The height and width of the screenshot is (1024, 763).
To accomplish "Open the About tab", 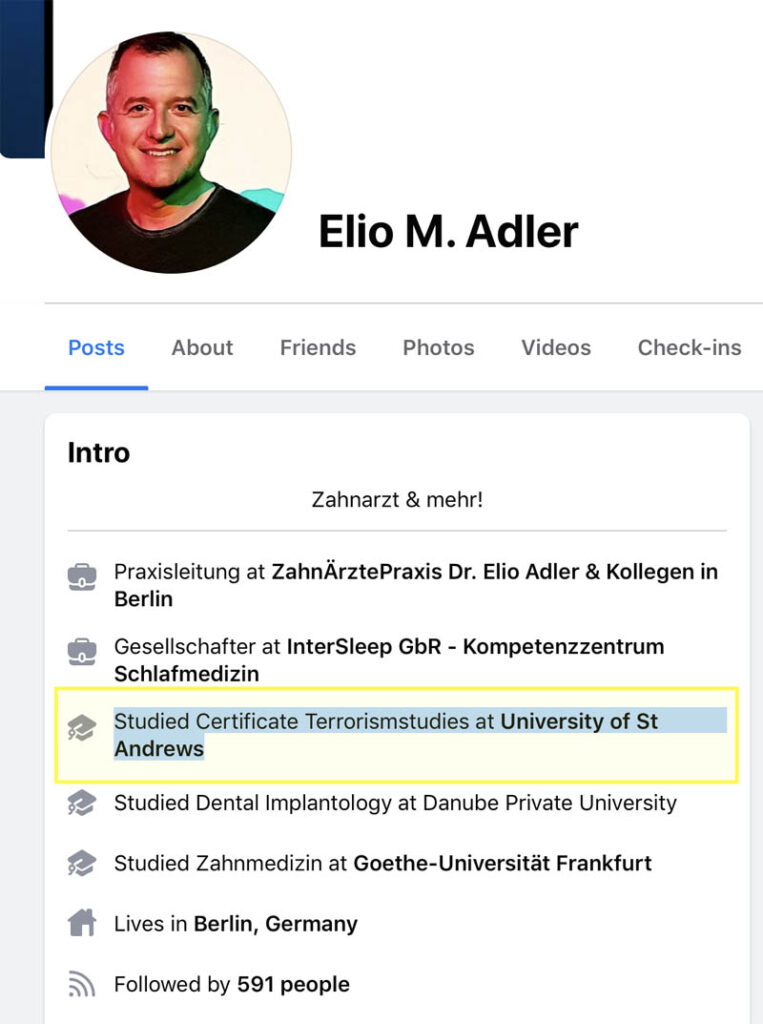I will click(x=202, y=348).
